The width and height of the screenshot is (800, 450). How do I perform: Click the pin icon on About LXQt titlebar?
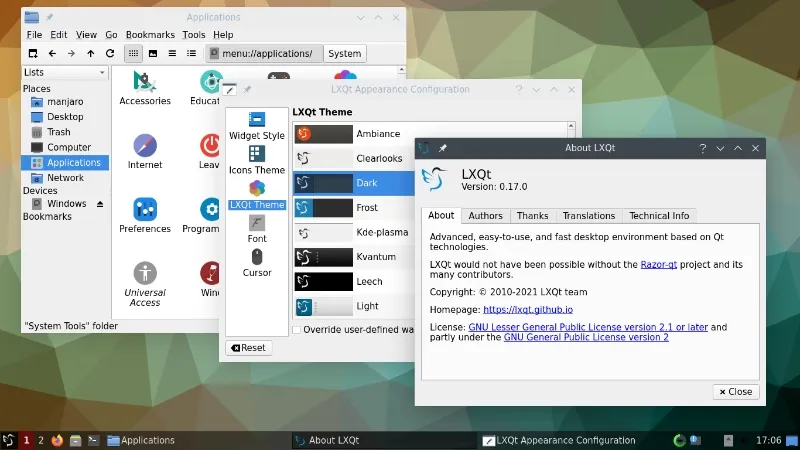442,148
